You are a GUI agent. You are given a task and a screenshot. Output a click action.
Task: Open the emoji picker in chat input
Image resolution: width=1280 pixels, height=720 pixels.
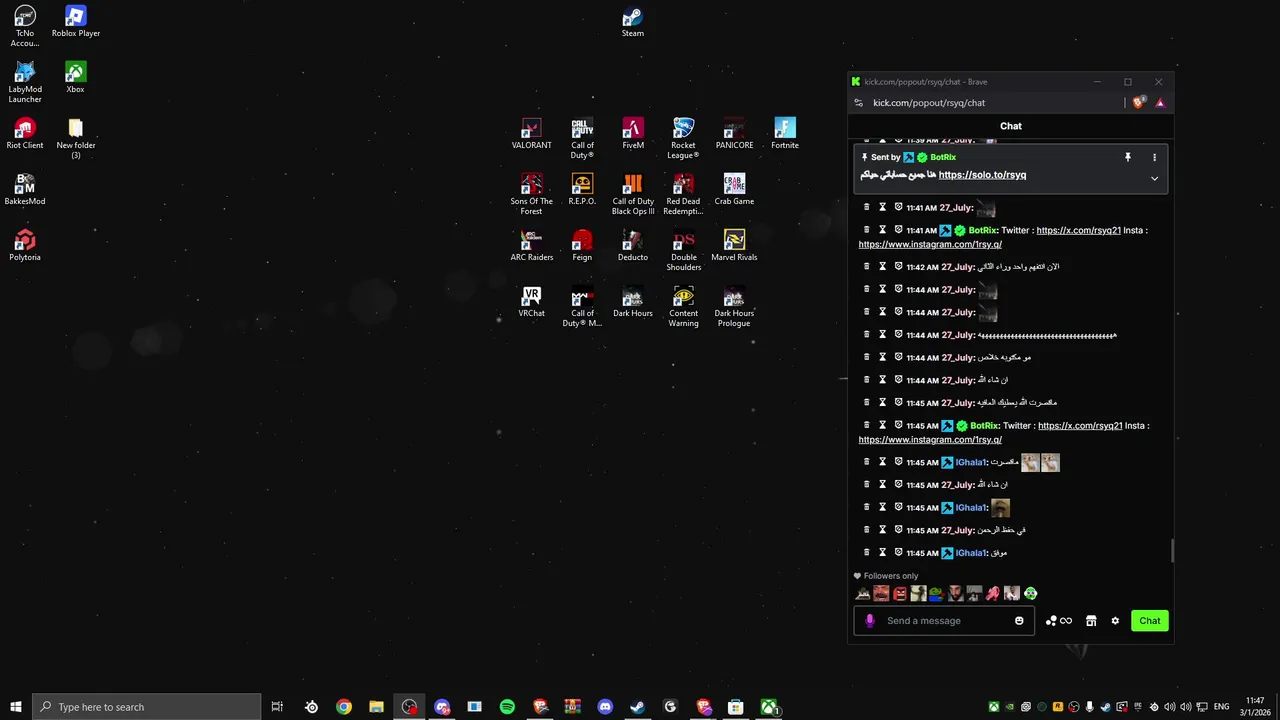point(1019,621)
